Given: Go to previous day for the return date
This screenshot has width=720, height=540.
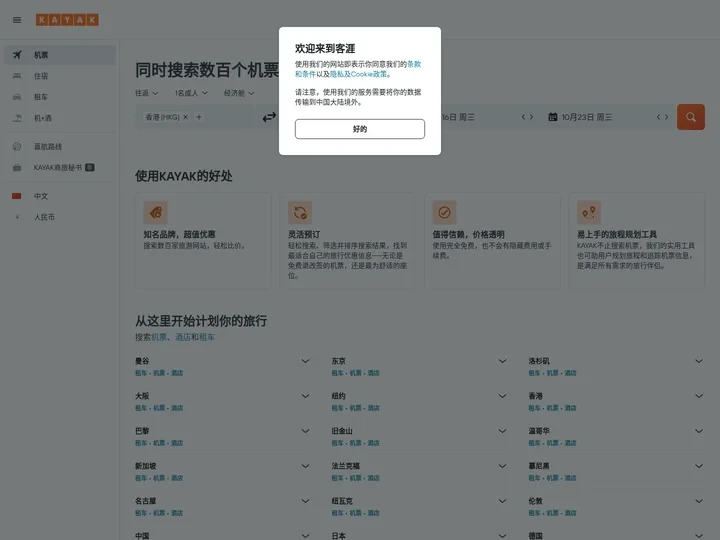Looking at the screenshot, I should tap(658, 118).
